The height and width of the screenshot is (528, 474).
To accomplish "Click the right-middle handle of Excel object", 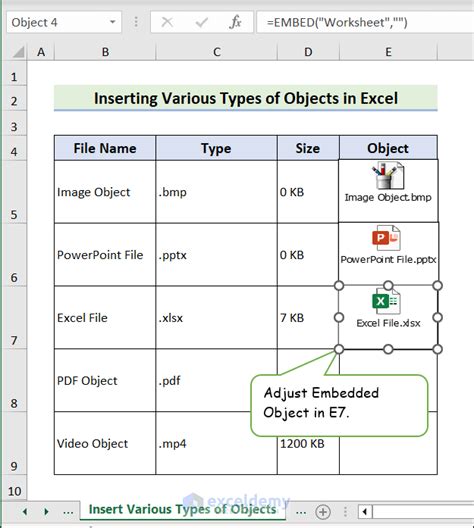I will (437, 317).
